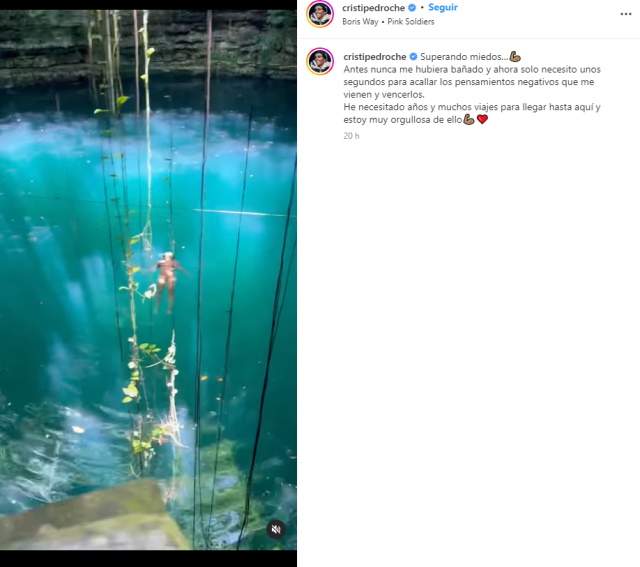
Task: Open cristipedroche username link in header
Action: pyautogui.click(x=373, y=8)
